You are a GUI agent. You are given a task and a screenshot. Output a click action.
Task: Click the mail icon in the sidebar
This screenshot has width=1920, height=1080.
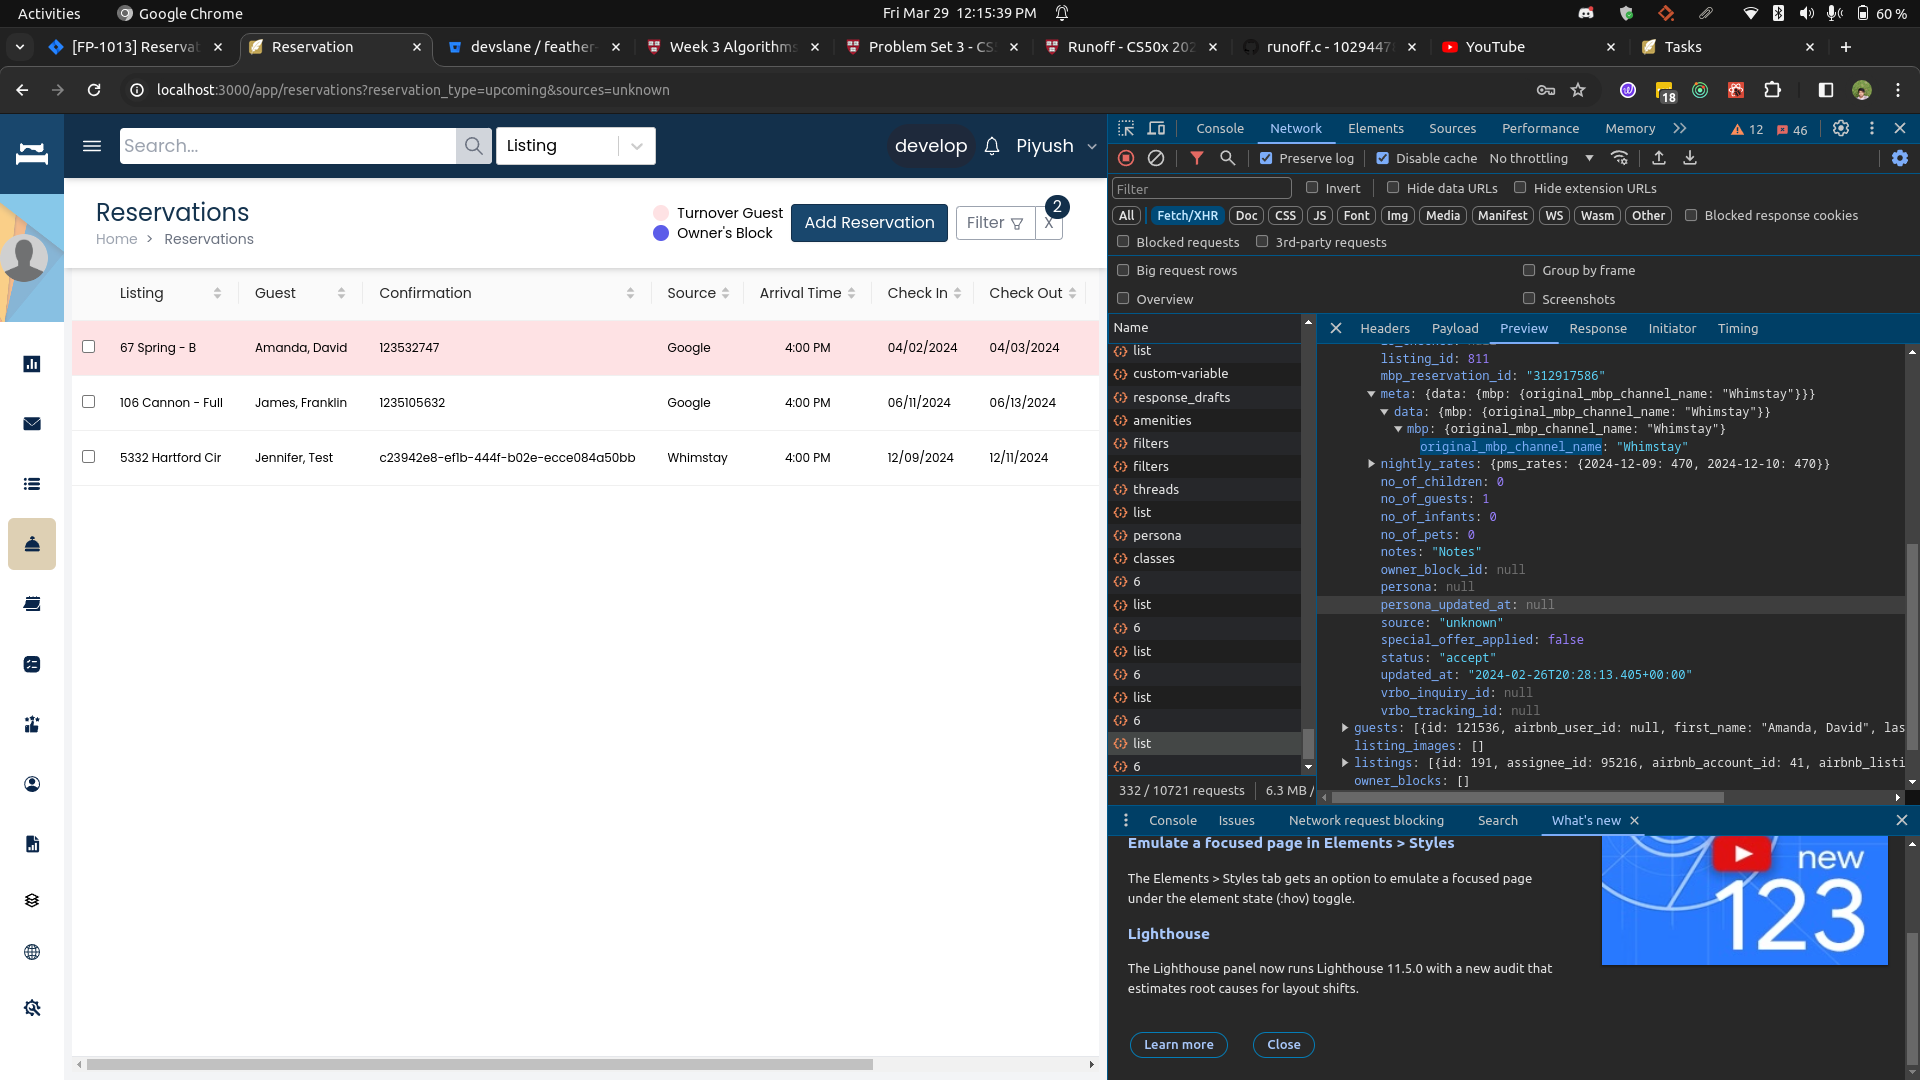(32, 424)
